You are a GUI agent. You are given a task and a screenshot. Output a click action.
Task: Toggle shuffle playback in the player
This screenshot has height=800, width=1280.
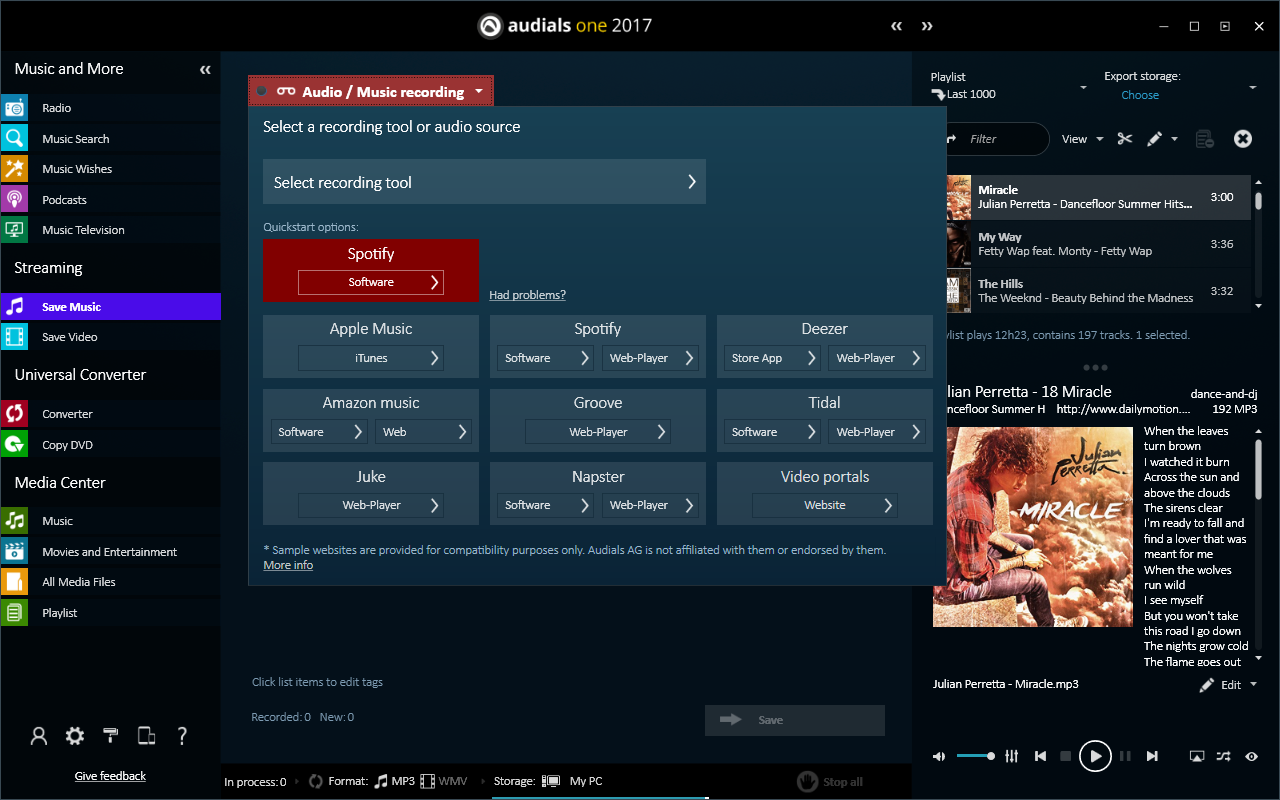pyautogui.click(x=1223, y=756)
